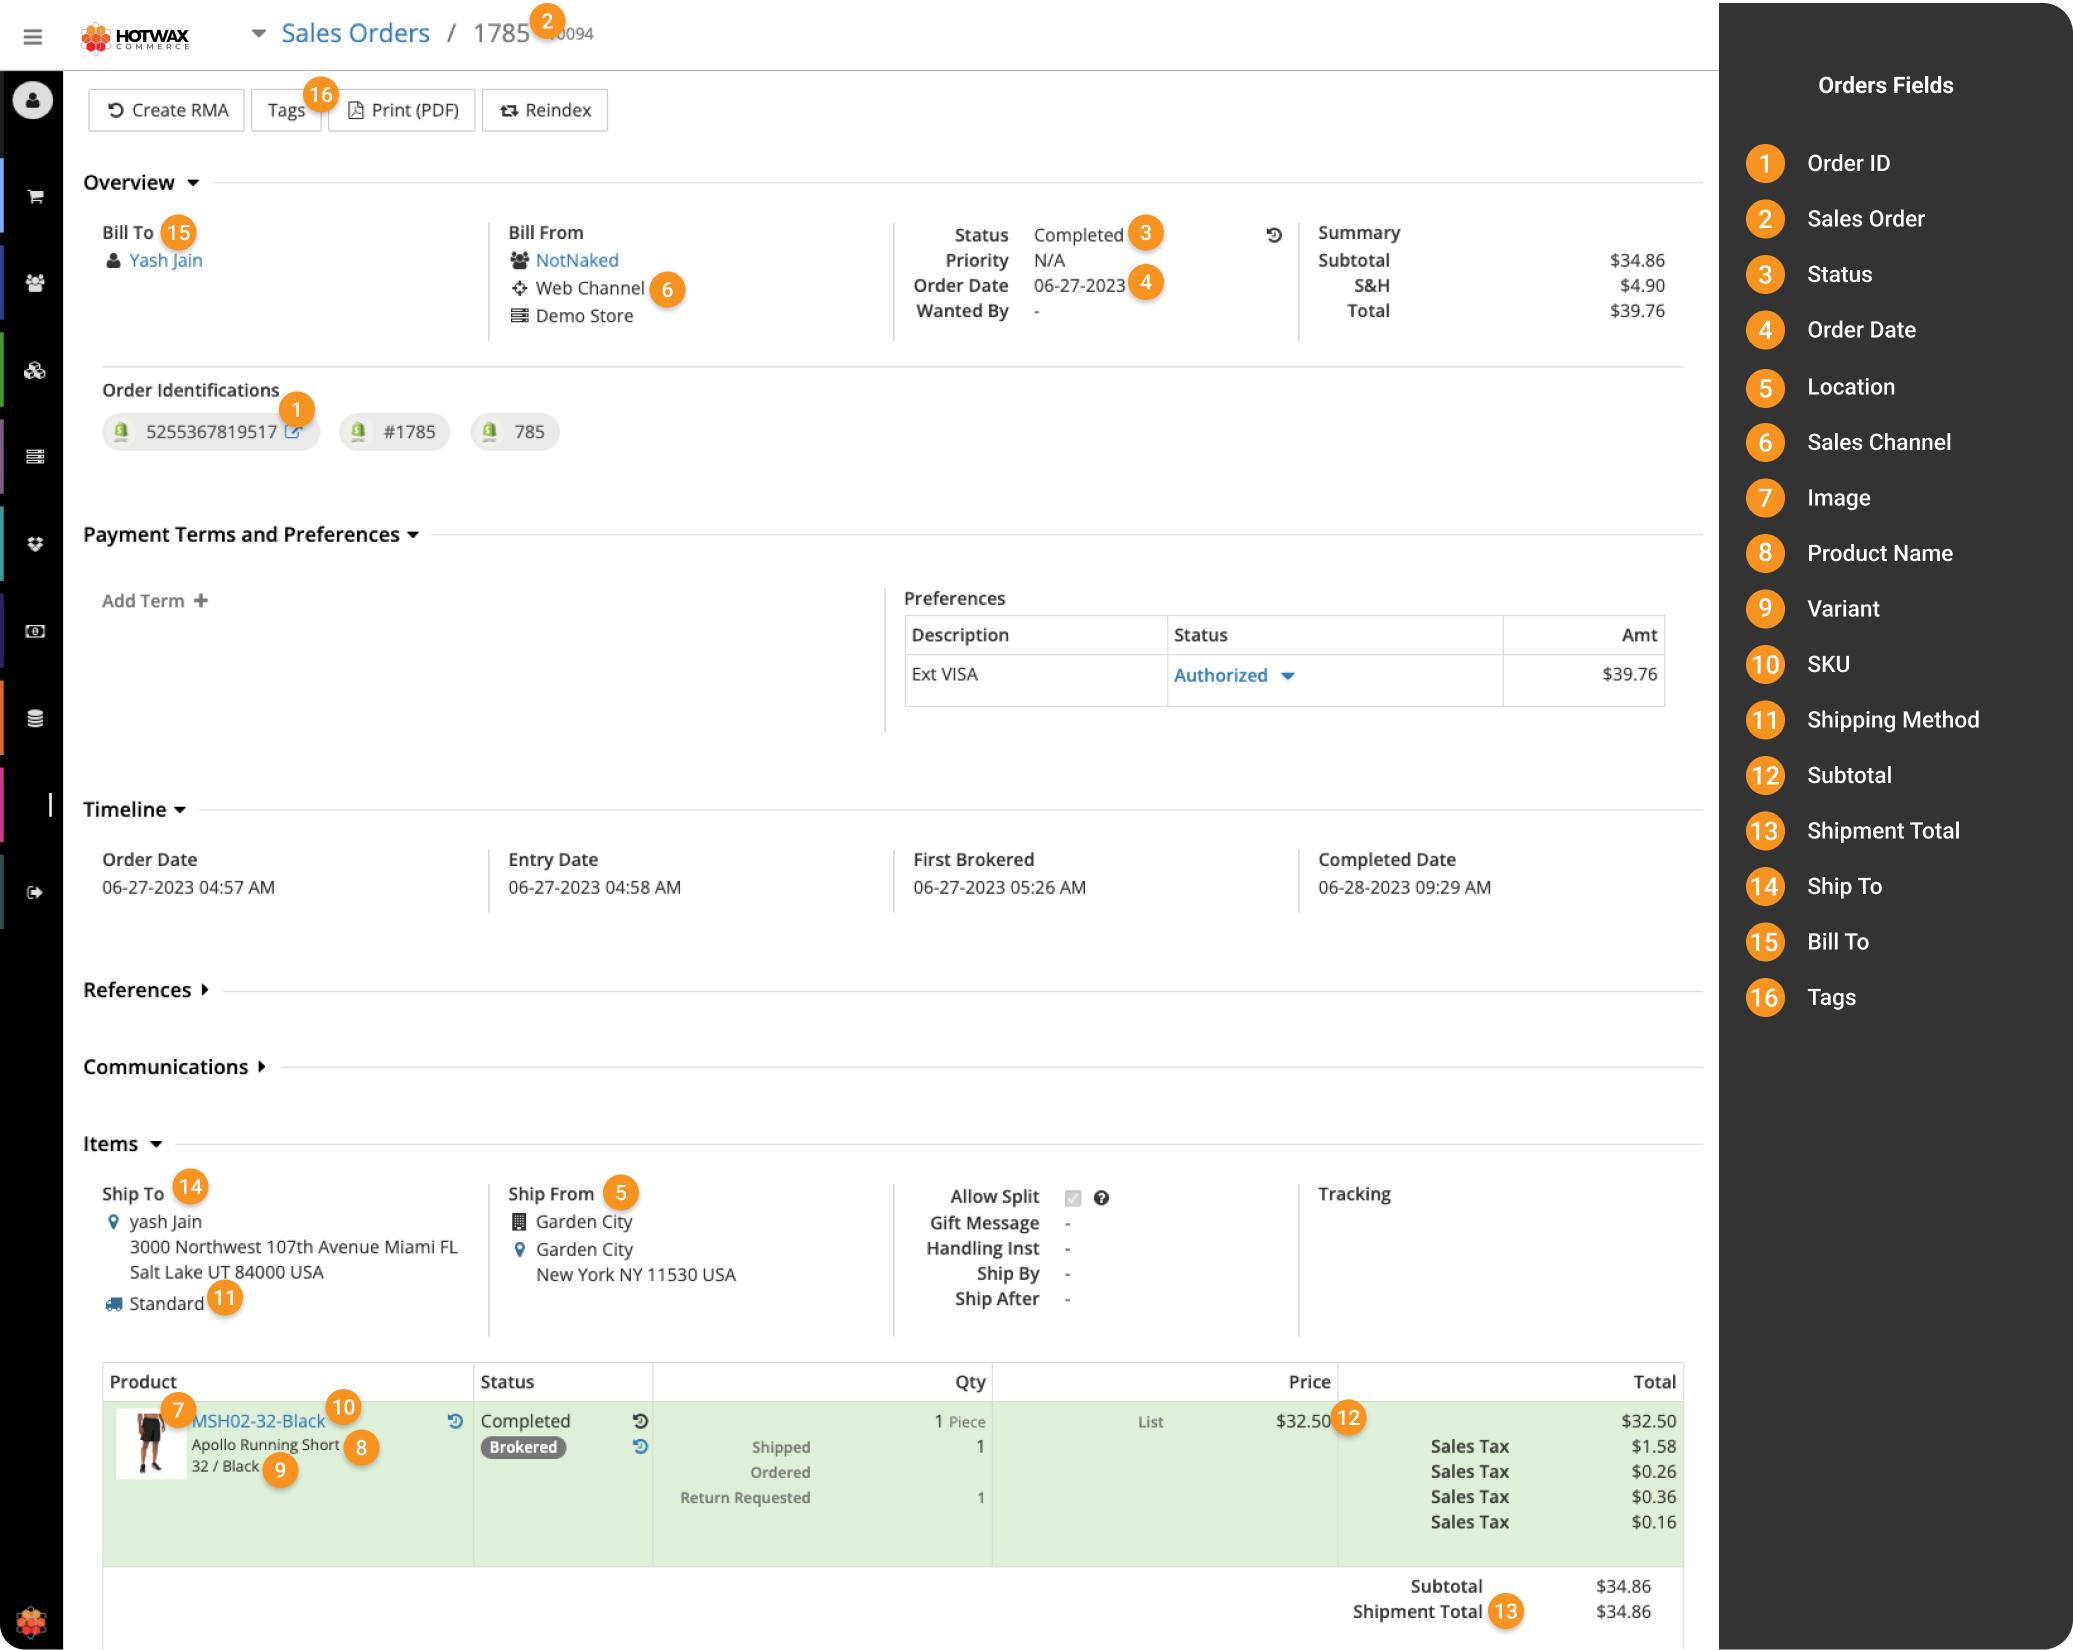Click the Create RMA button
Viewport: 2073px width, 1650px height.
click(167, 110)
